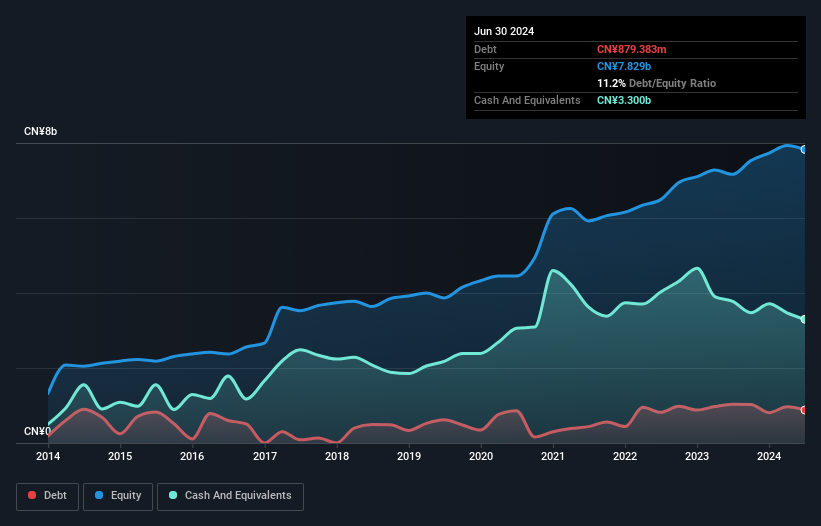This screenshot has height=526, width=821.
Task: Click the CN¥7.829b equity value
Action: click(624, 66)
